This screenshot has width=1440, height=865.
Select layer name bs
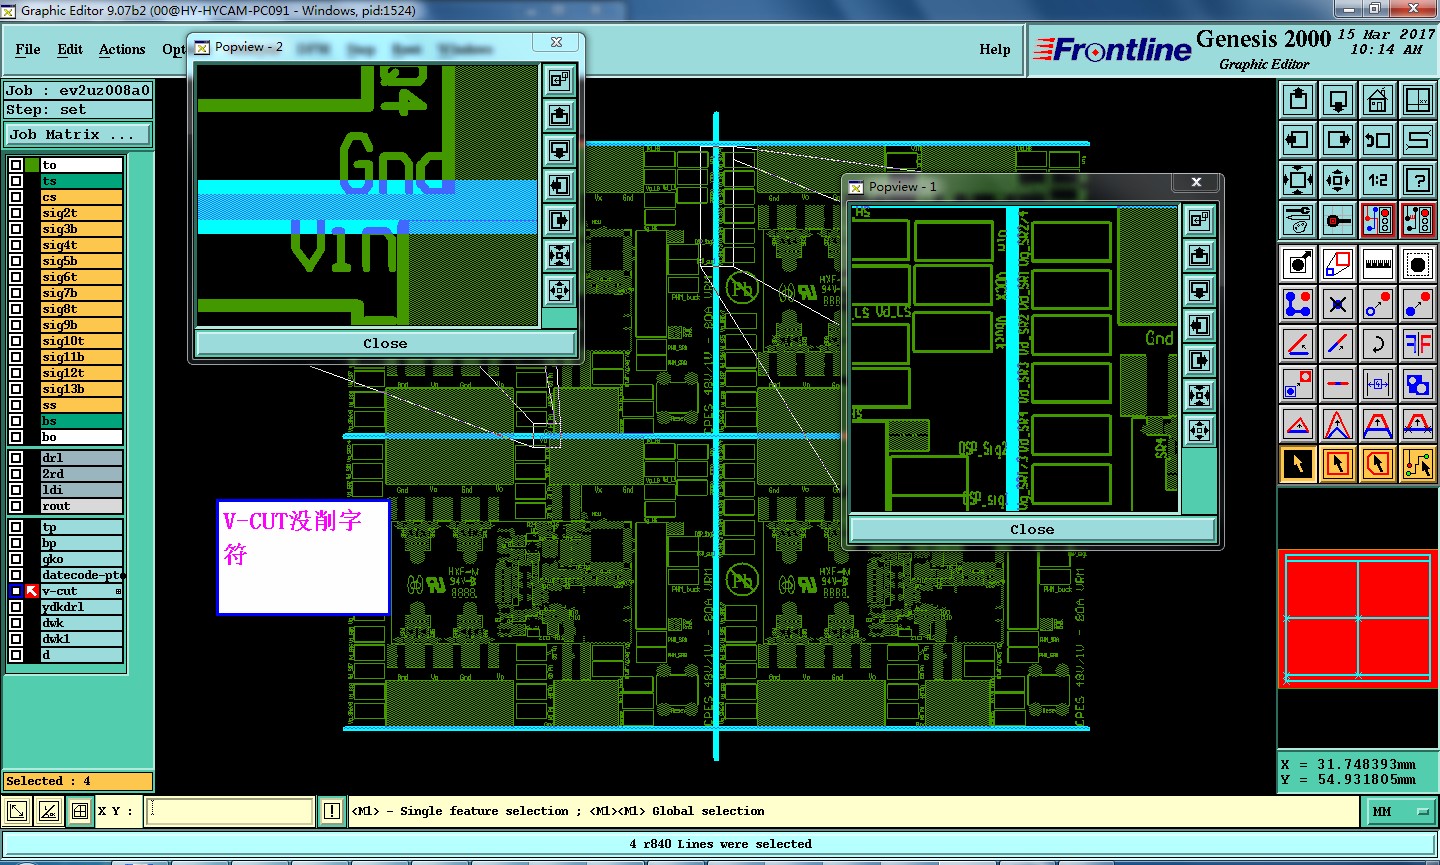tap(81, 421)
